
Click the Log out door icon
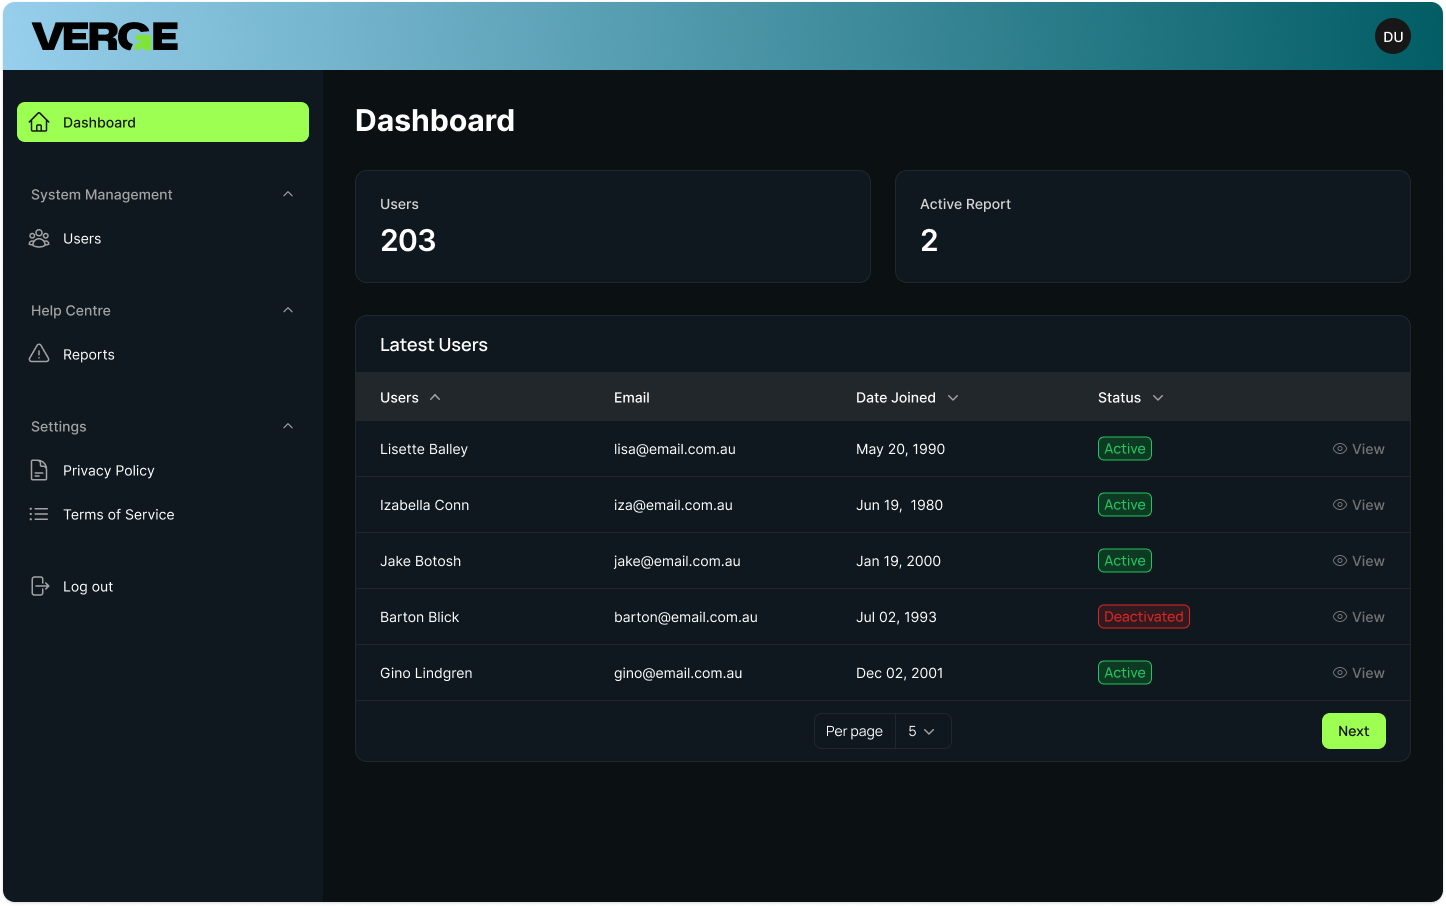[40, 586]
